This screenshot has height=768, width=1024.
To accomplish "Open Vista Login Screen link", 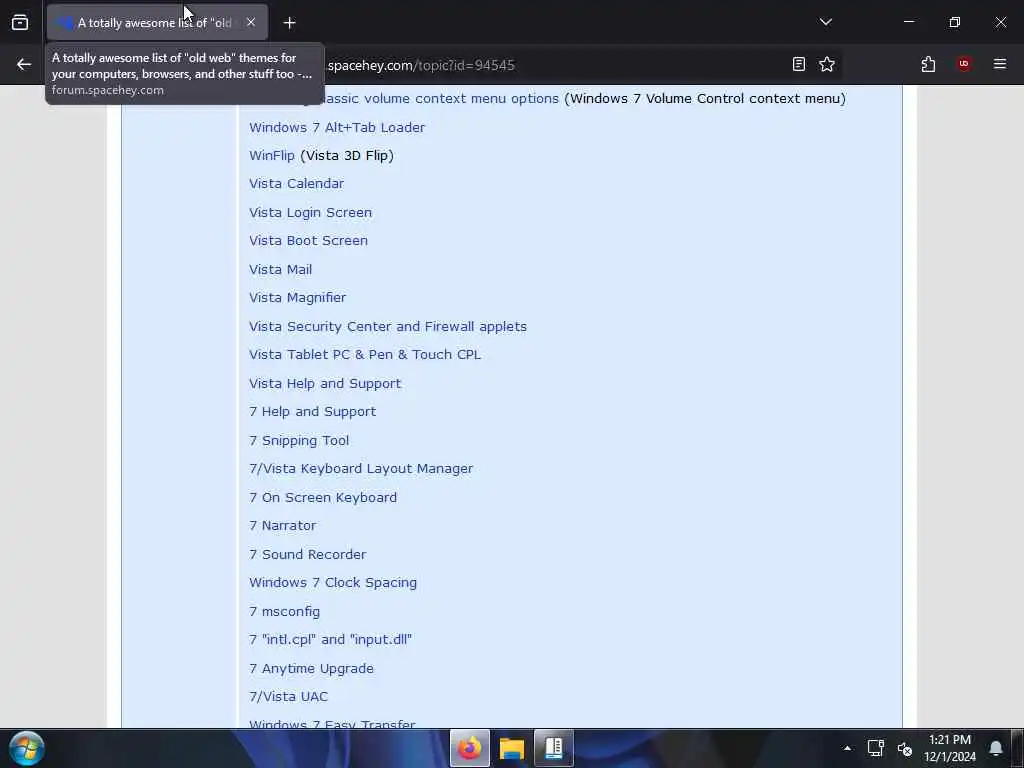I will click(x=310, y=212).
